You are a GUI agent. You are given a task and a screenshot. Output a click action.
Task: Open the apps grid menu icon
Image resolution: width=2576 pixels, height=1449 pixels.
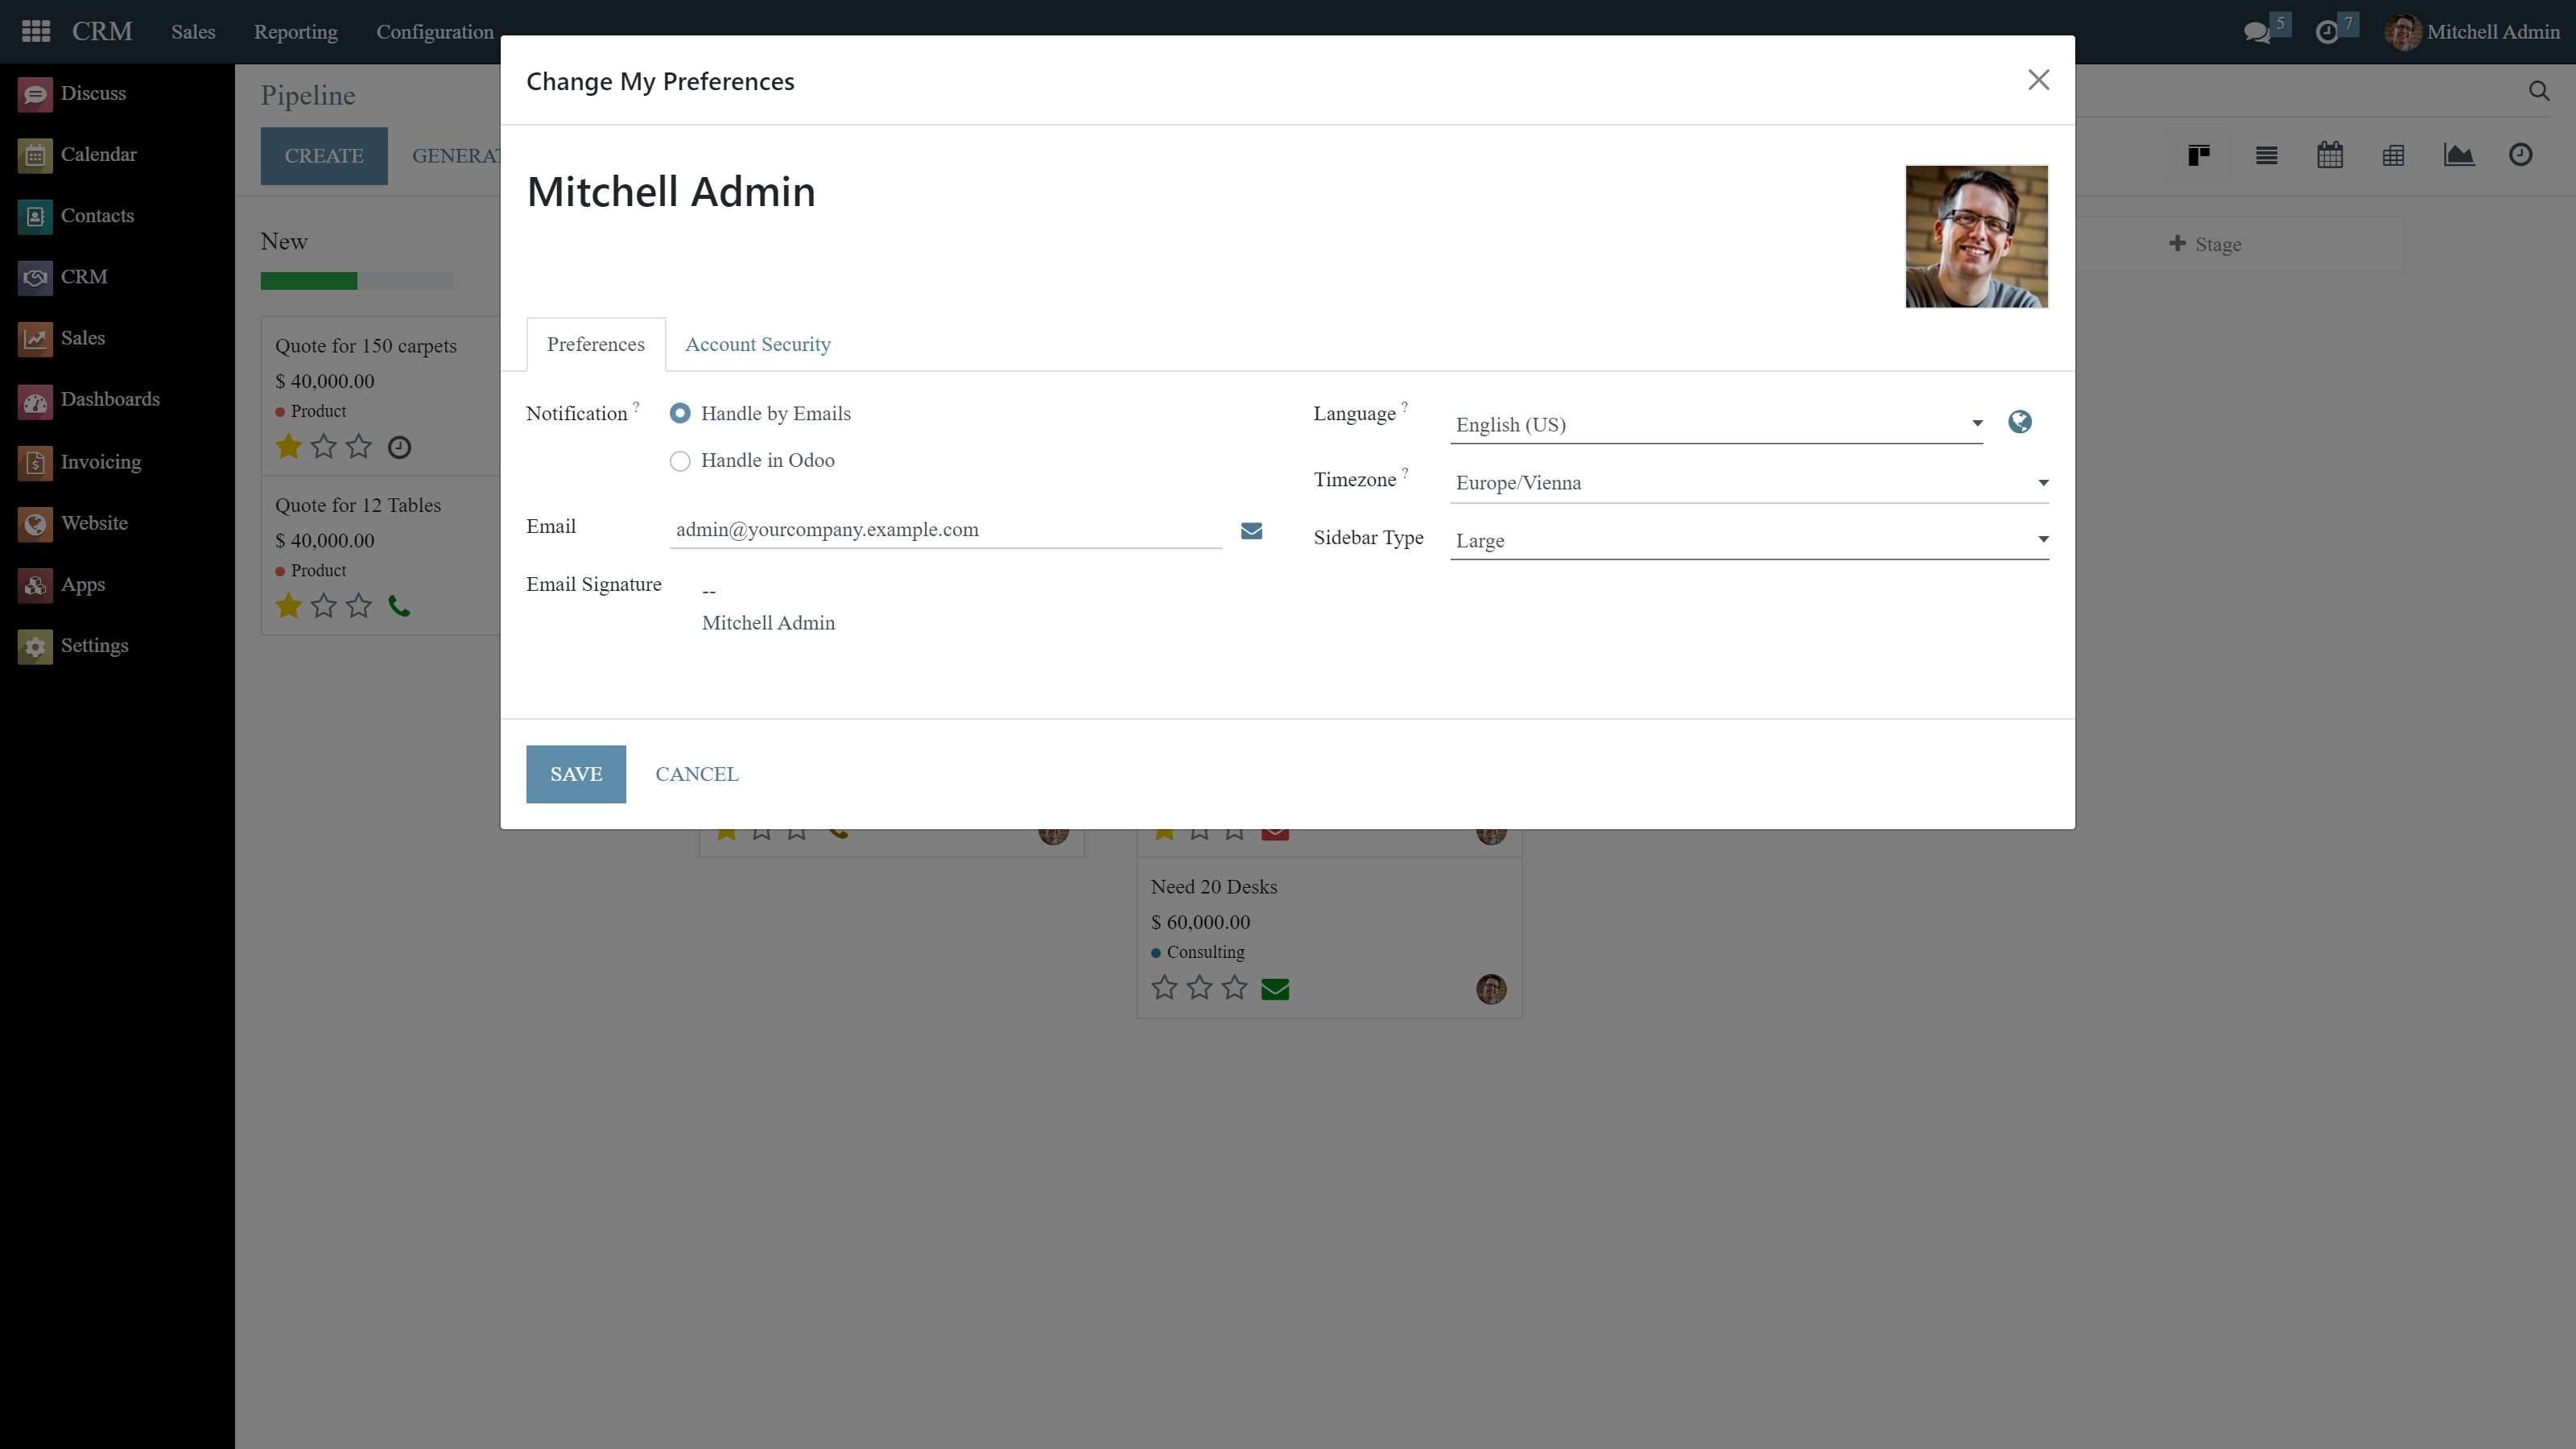click(x=36, y=32)
